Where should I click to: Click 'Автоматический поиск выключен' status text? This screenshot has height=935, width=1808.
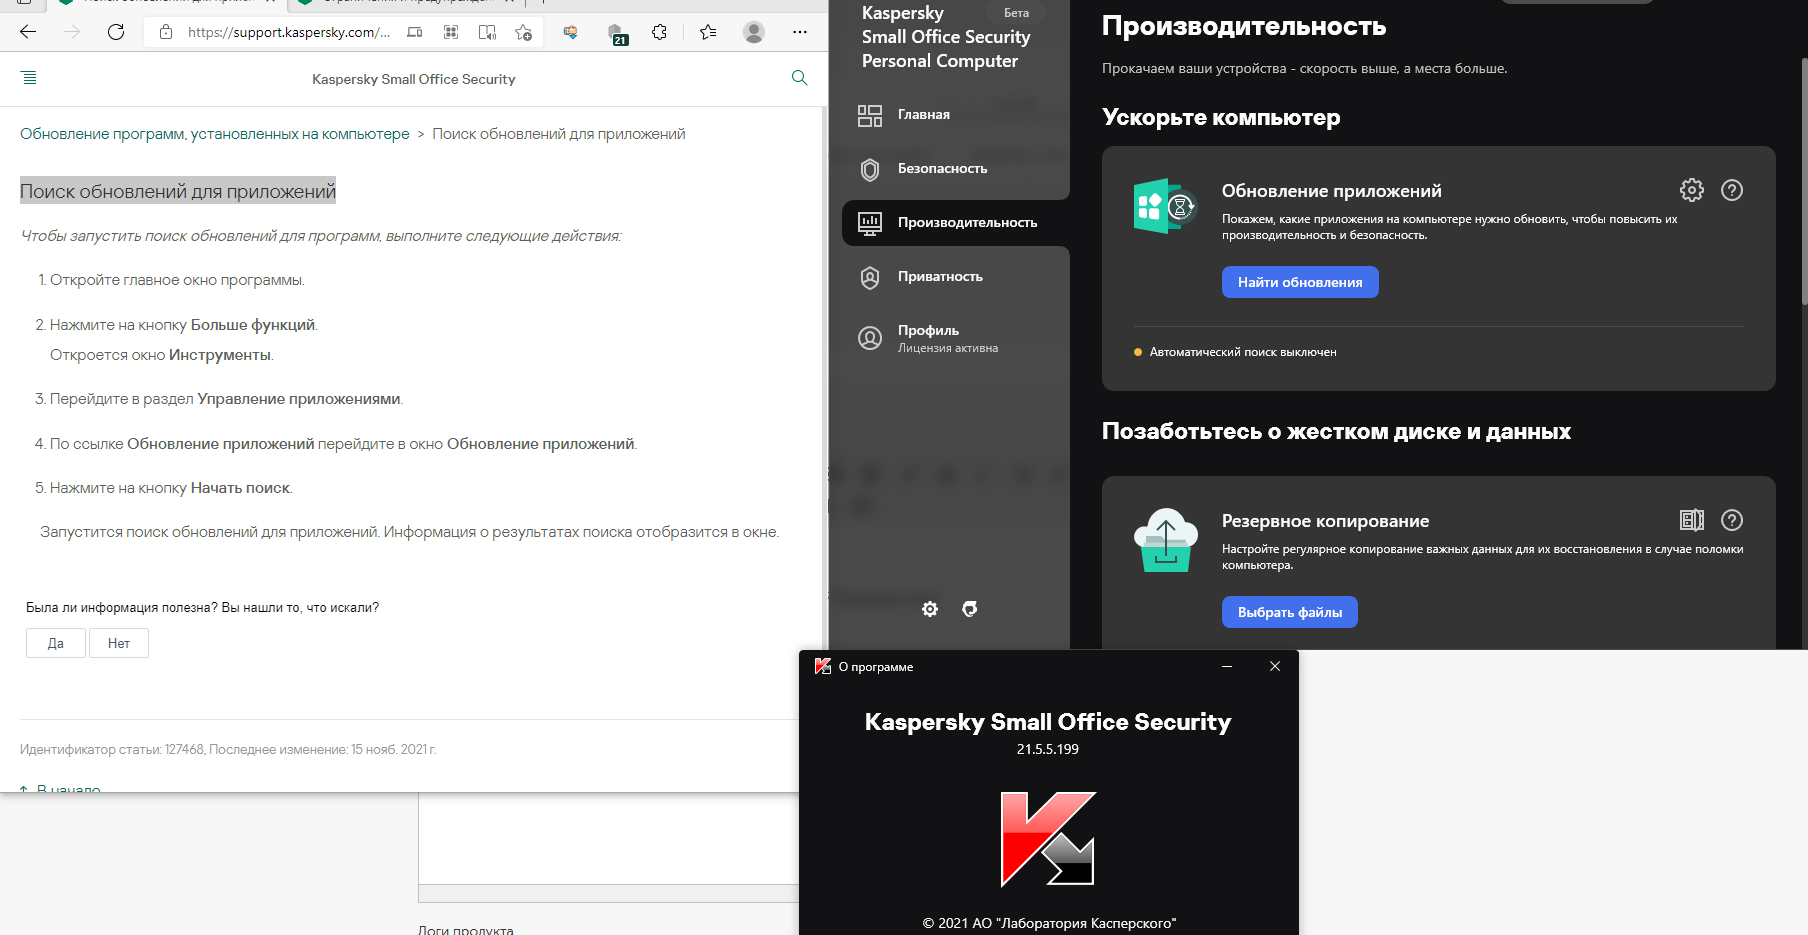click(x=1243, y=352)
